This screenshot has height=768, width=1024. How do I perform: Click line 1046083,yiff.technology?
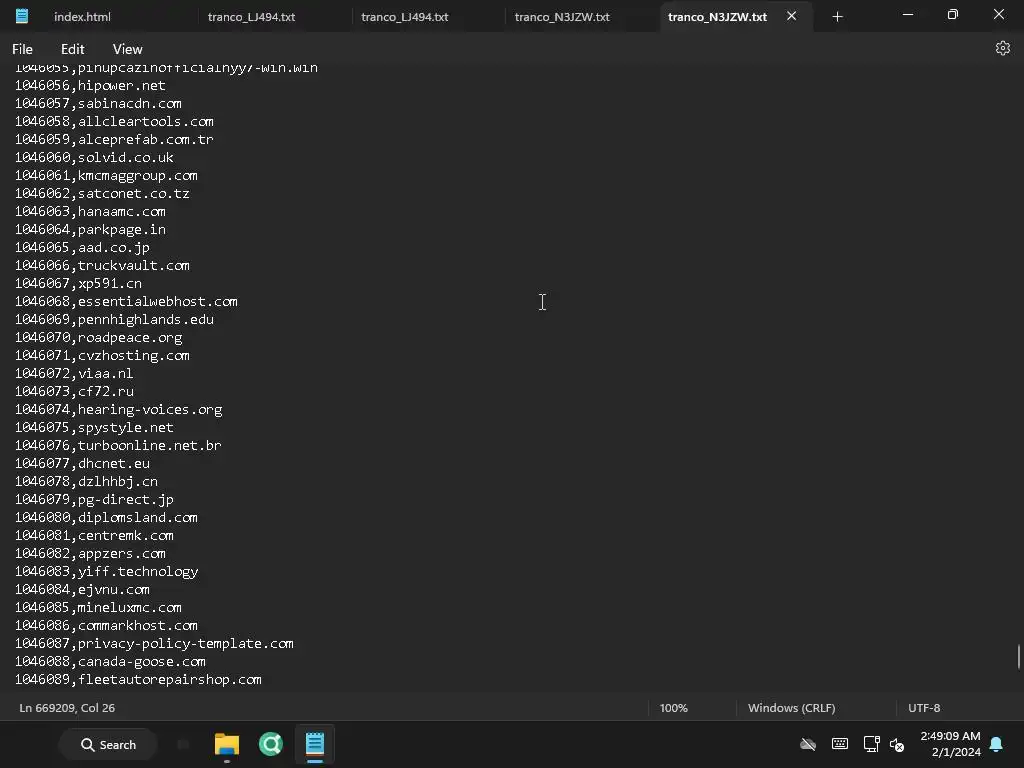106,571
